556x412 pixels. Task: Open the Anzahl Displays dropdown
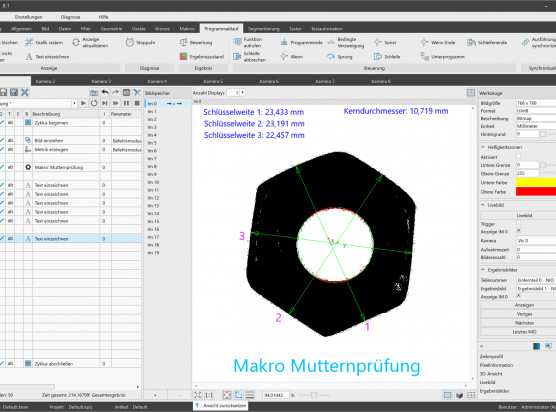coord(243,93)
